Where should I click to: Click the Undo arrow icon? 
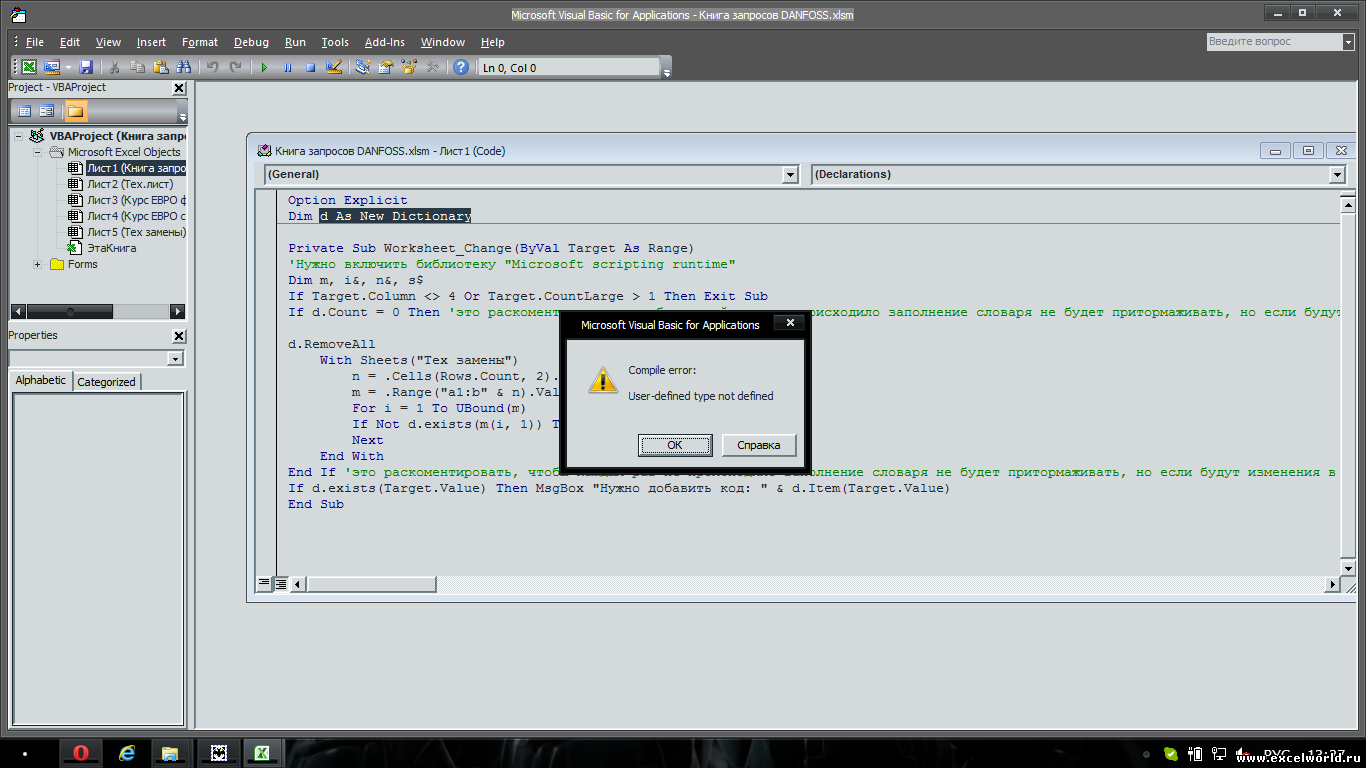pyautogui.click(x=212, y=67)
